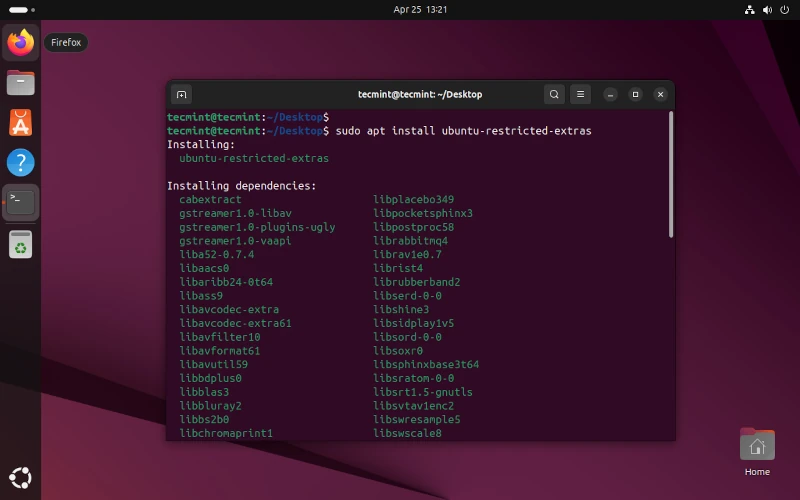Click the terminal title bar text

click(420, 95)
